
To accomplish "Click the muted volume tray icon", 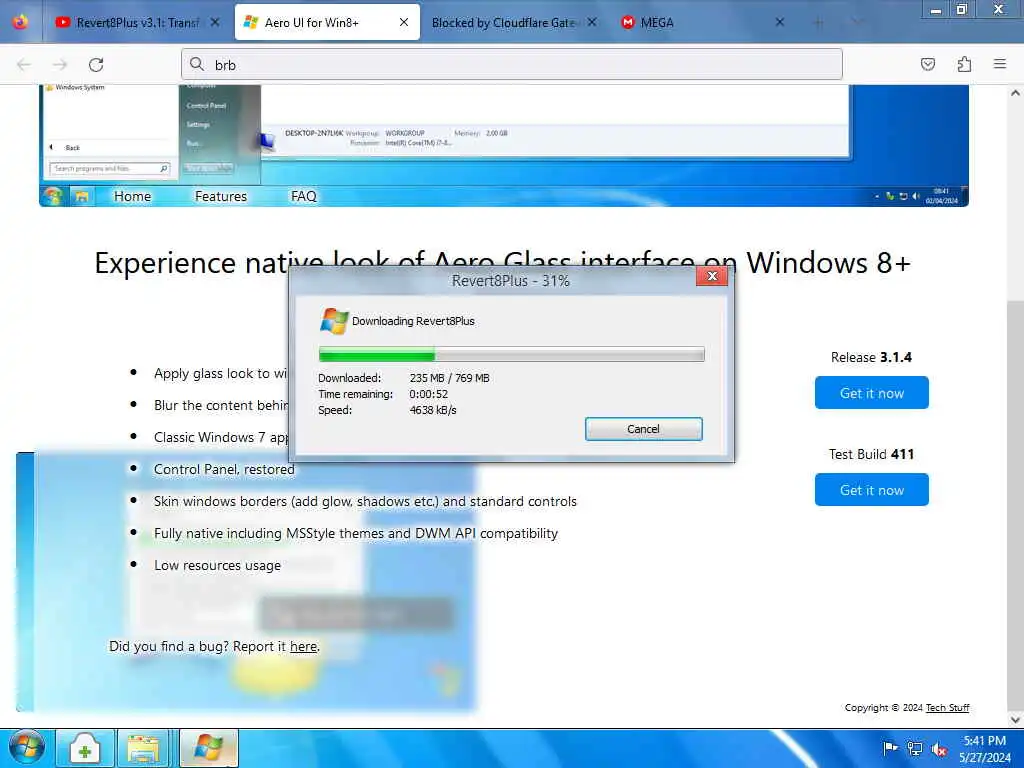I will (x=940, y=749).
